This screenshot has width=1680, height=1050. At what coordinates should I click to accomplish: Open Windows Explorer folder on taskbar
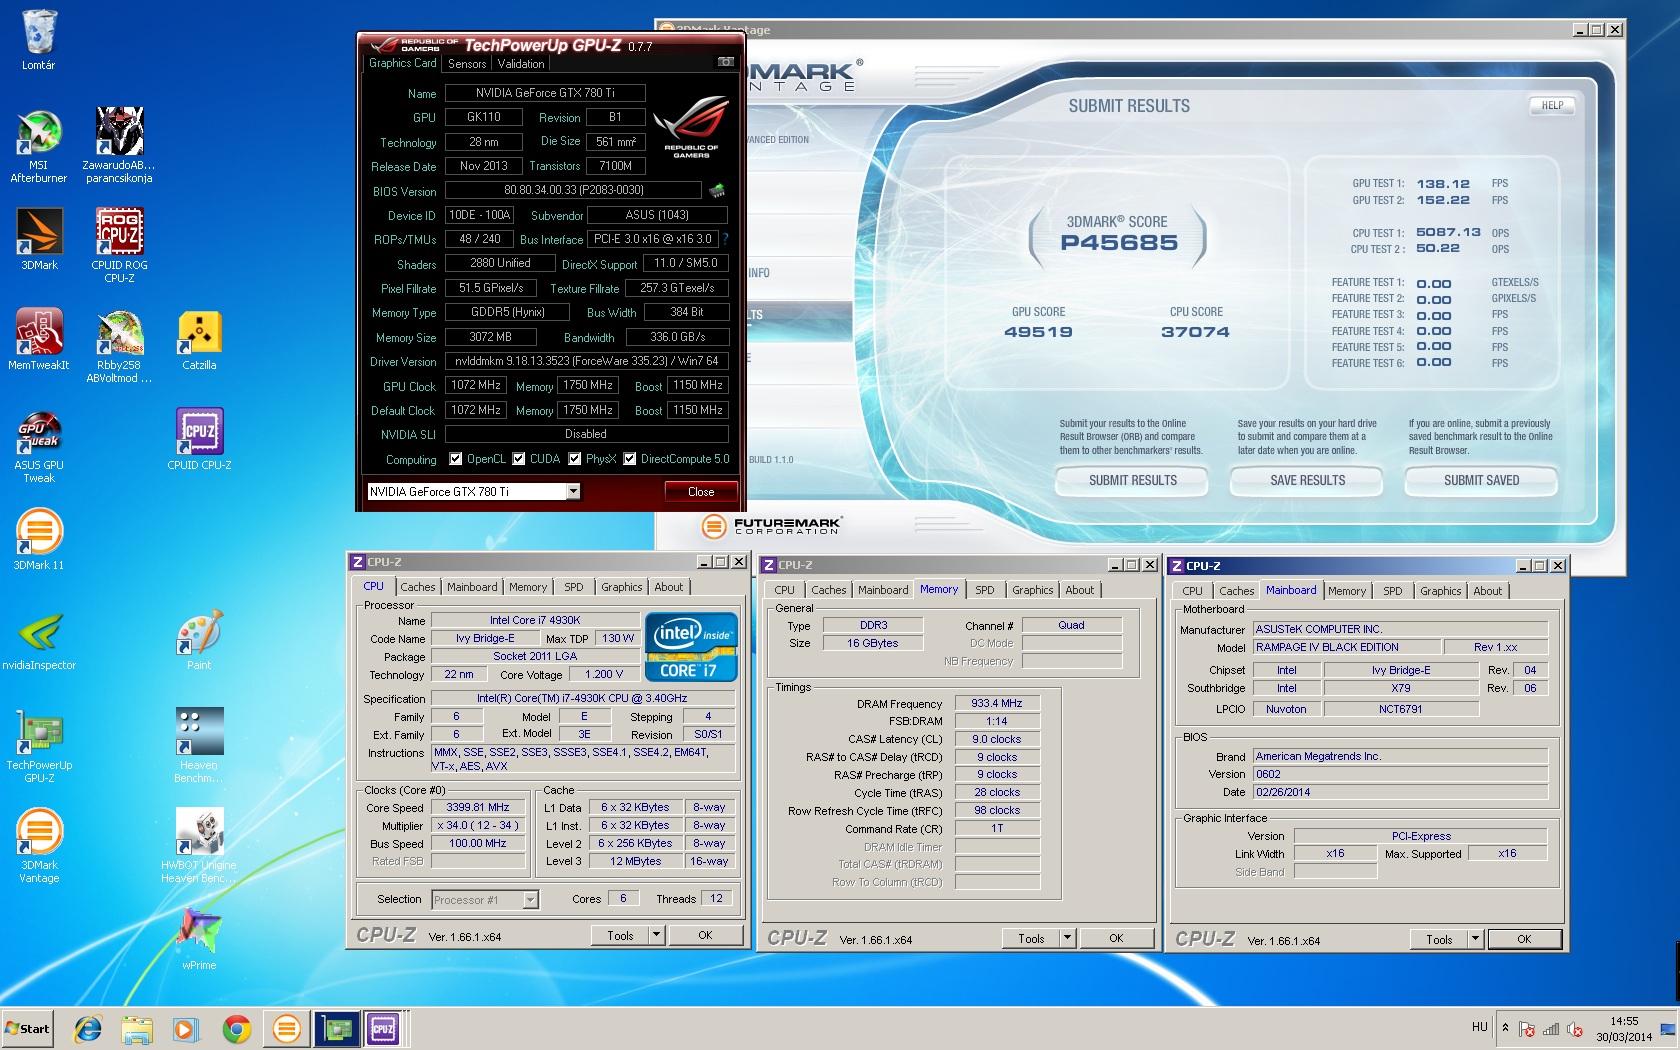[137, 1028]
